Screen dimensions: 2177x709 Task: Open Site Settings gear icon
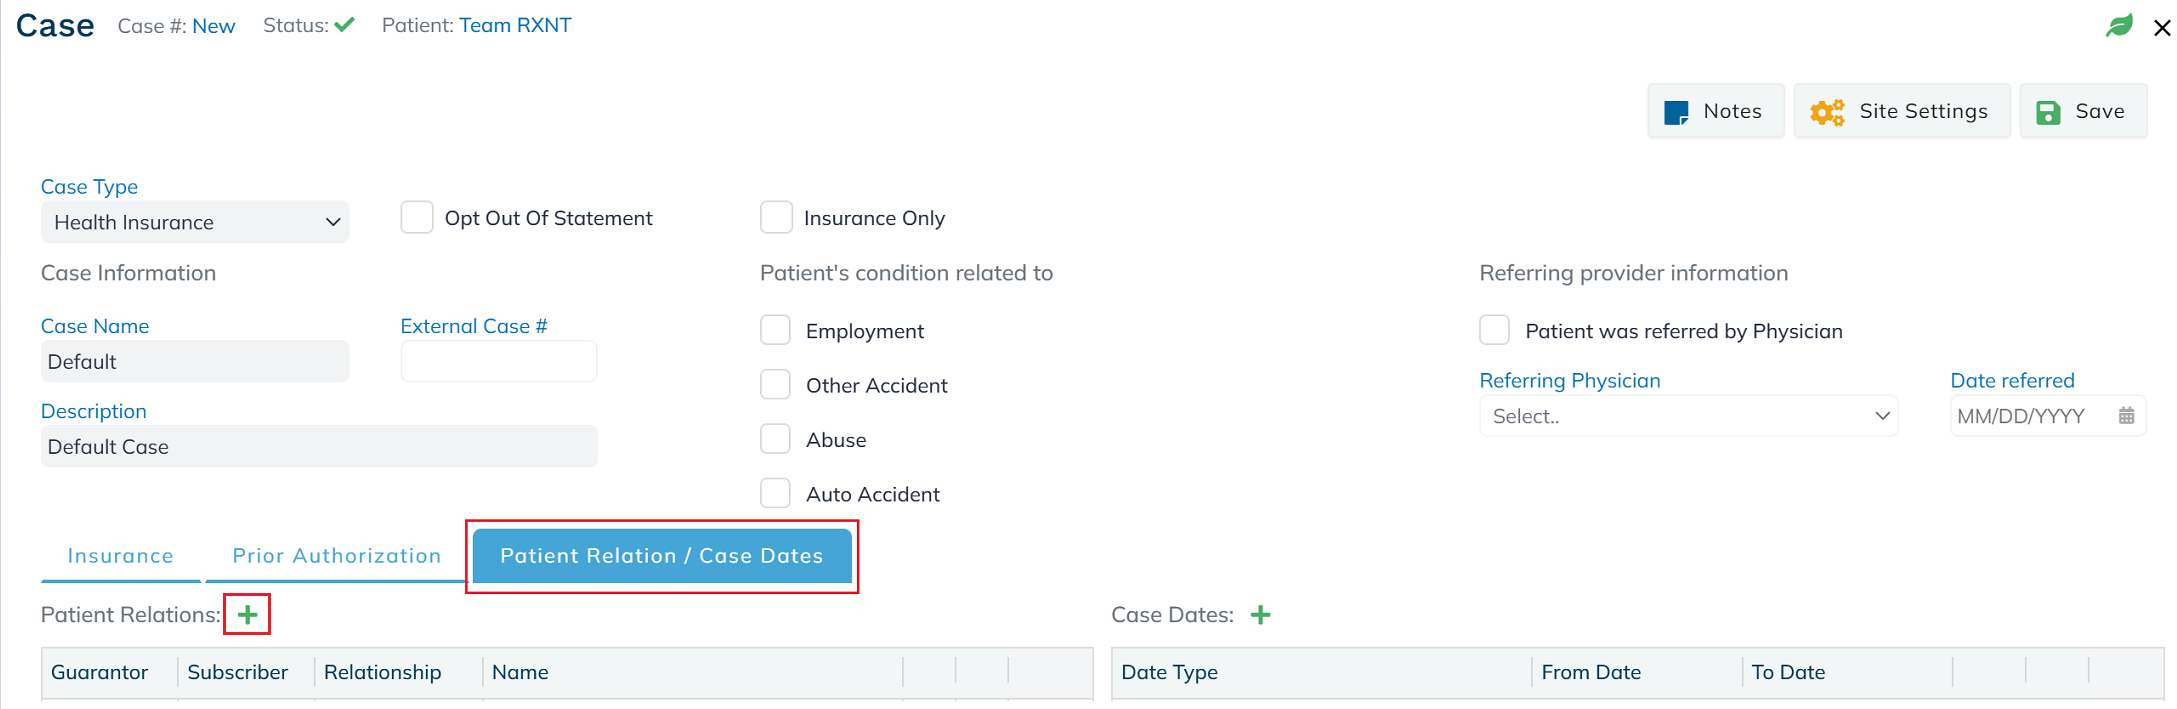(x=1827, y=112)
